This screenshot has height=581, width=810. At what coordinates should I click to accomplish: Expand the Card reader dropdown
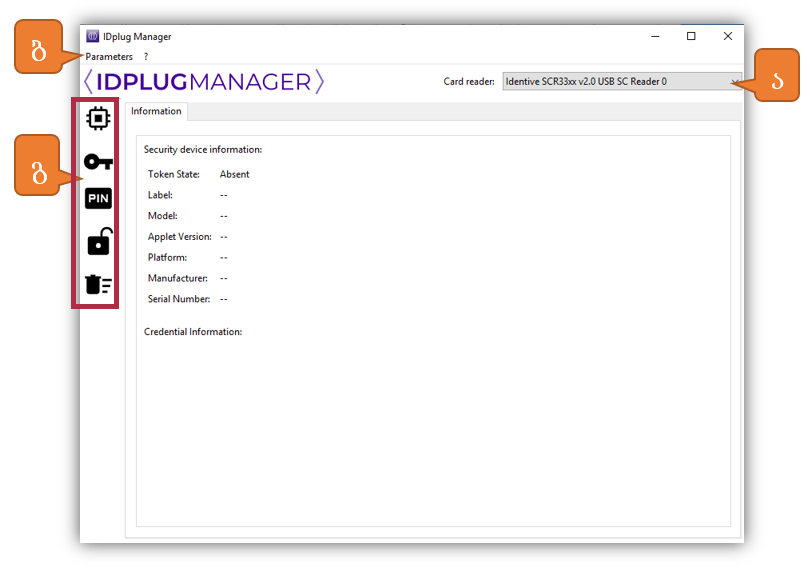pyautogui.click(x=735, y=82)
